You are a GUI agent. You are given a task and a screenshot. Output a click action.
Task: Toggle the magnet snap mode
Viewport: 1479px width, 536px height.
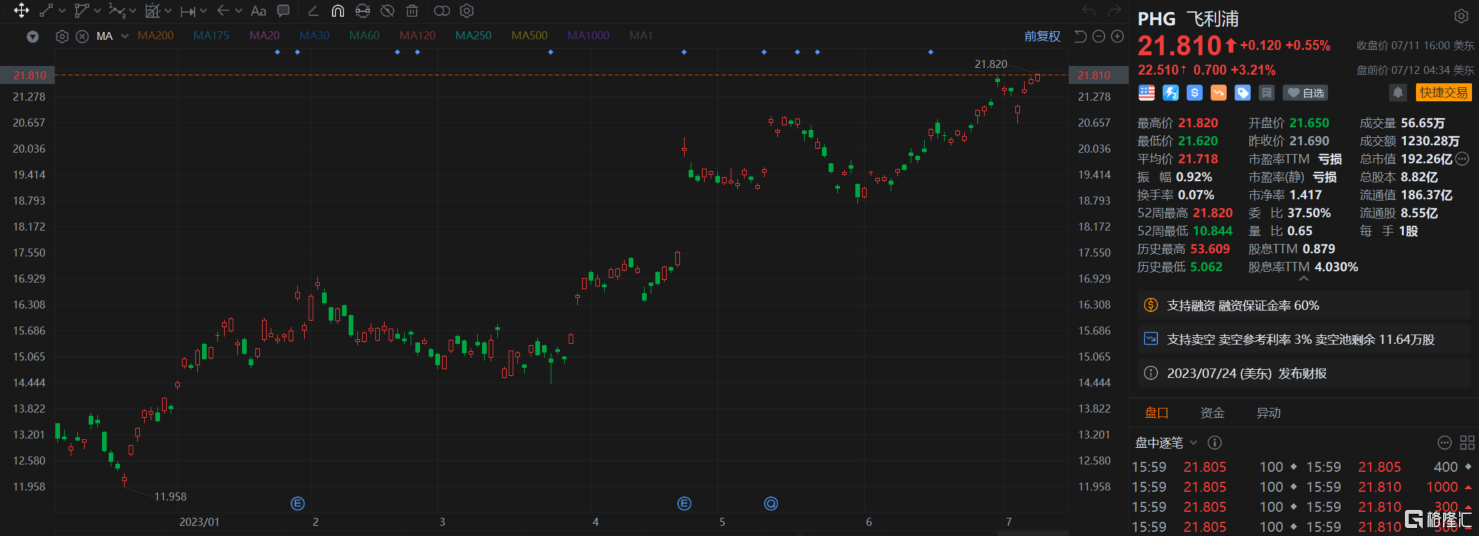click(x=338, y=11)
